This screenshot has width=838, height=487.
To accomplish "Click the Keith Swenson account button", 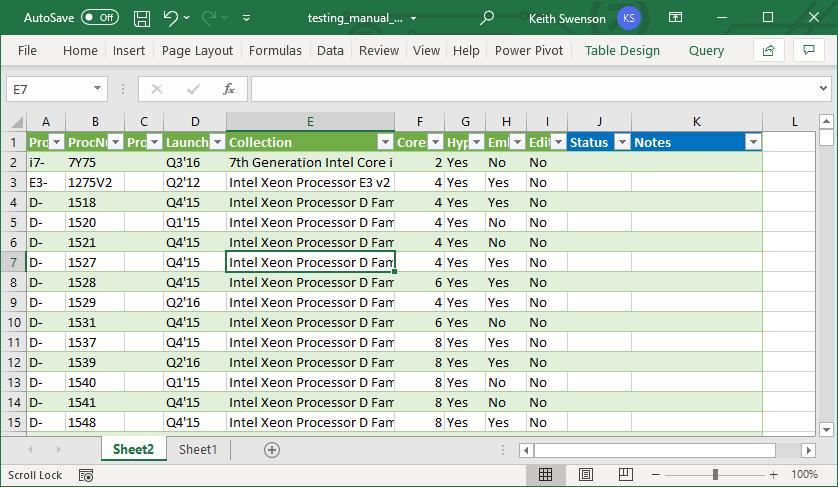I will 584,18.
